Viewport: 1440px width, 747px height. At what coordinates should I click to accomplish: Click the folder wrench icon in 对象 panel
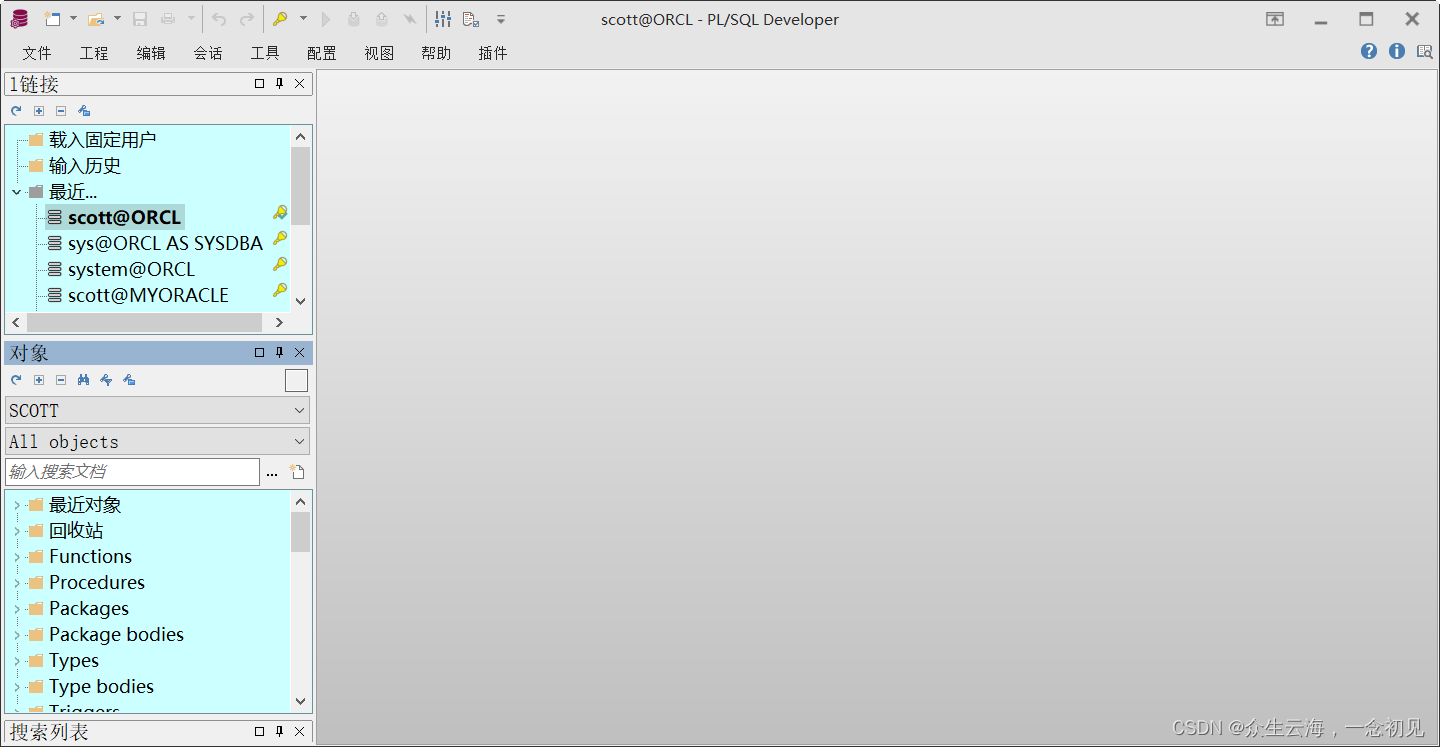pyautogui.click(x=129, y=380)
